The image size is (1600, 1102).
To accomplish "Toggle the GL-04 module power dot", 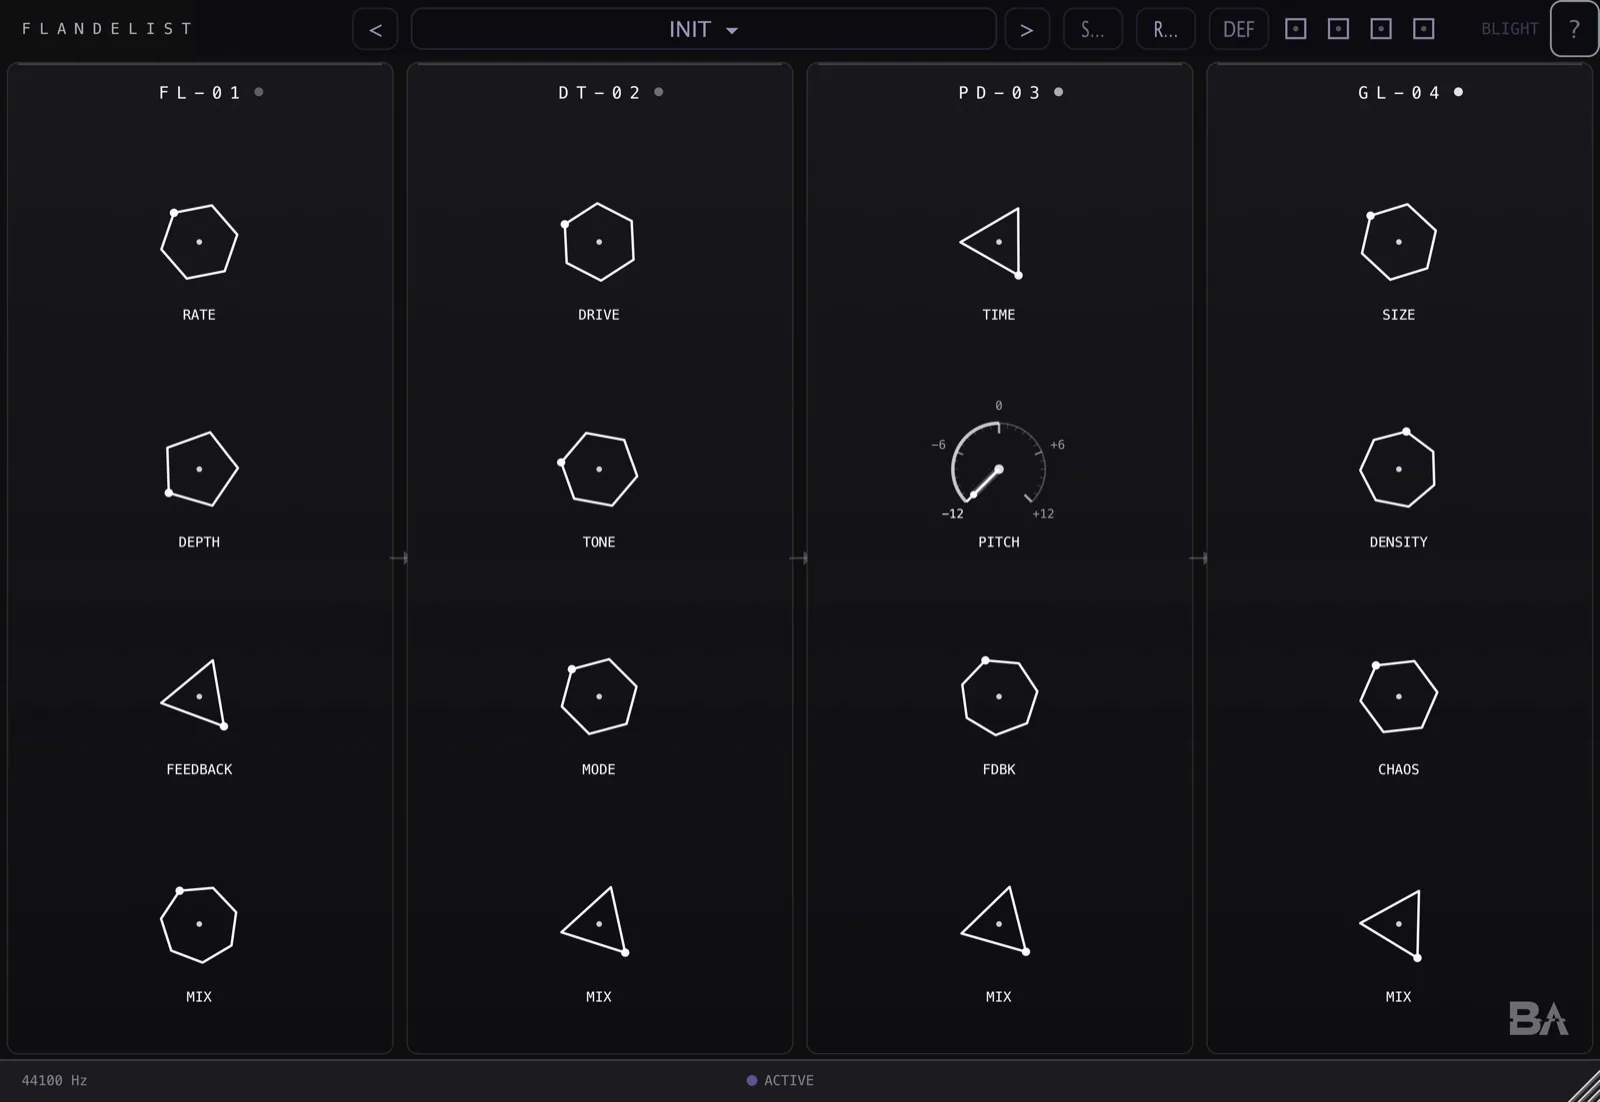I will pos(1459,92).
